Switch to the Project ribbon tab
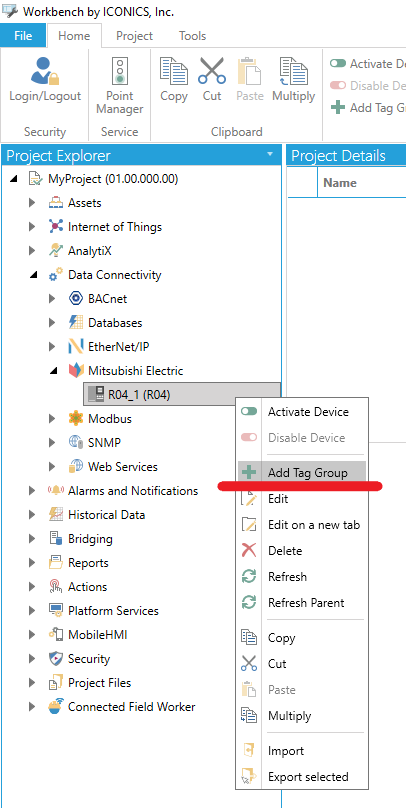 134,36
